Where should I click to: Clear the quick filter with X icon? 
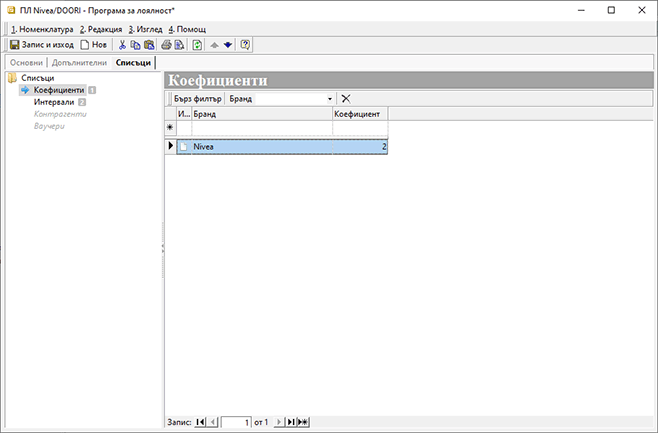tap(346, 99)
